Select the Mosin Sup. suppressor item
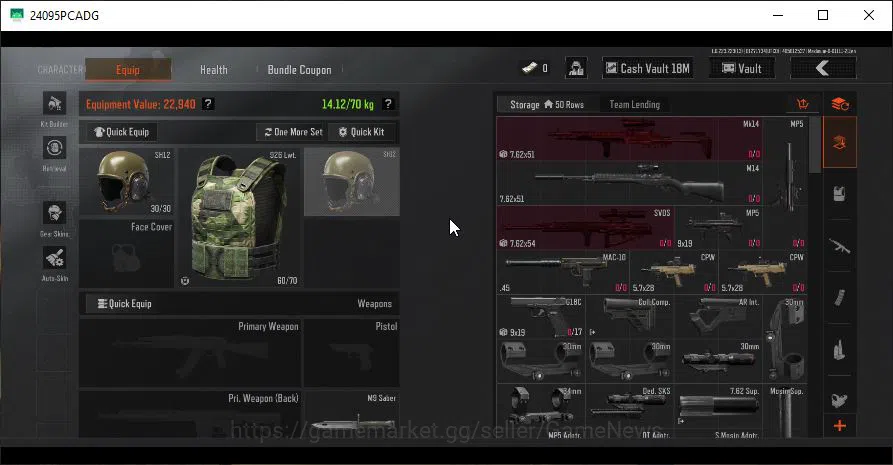 pyautogui.click(x=785, y=410)
